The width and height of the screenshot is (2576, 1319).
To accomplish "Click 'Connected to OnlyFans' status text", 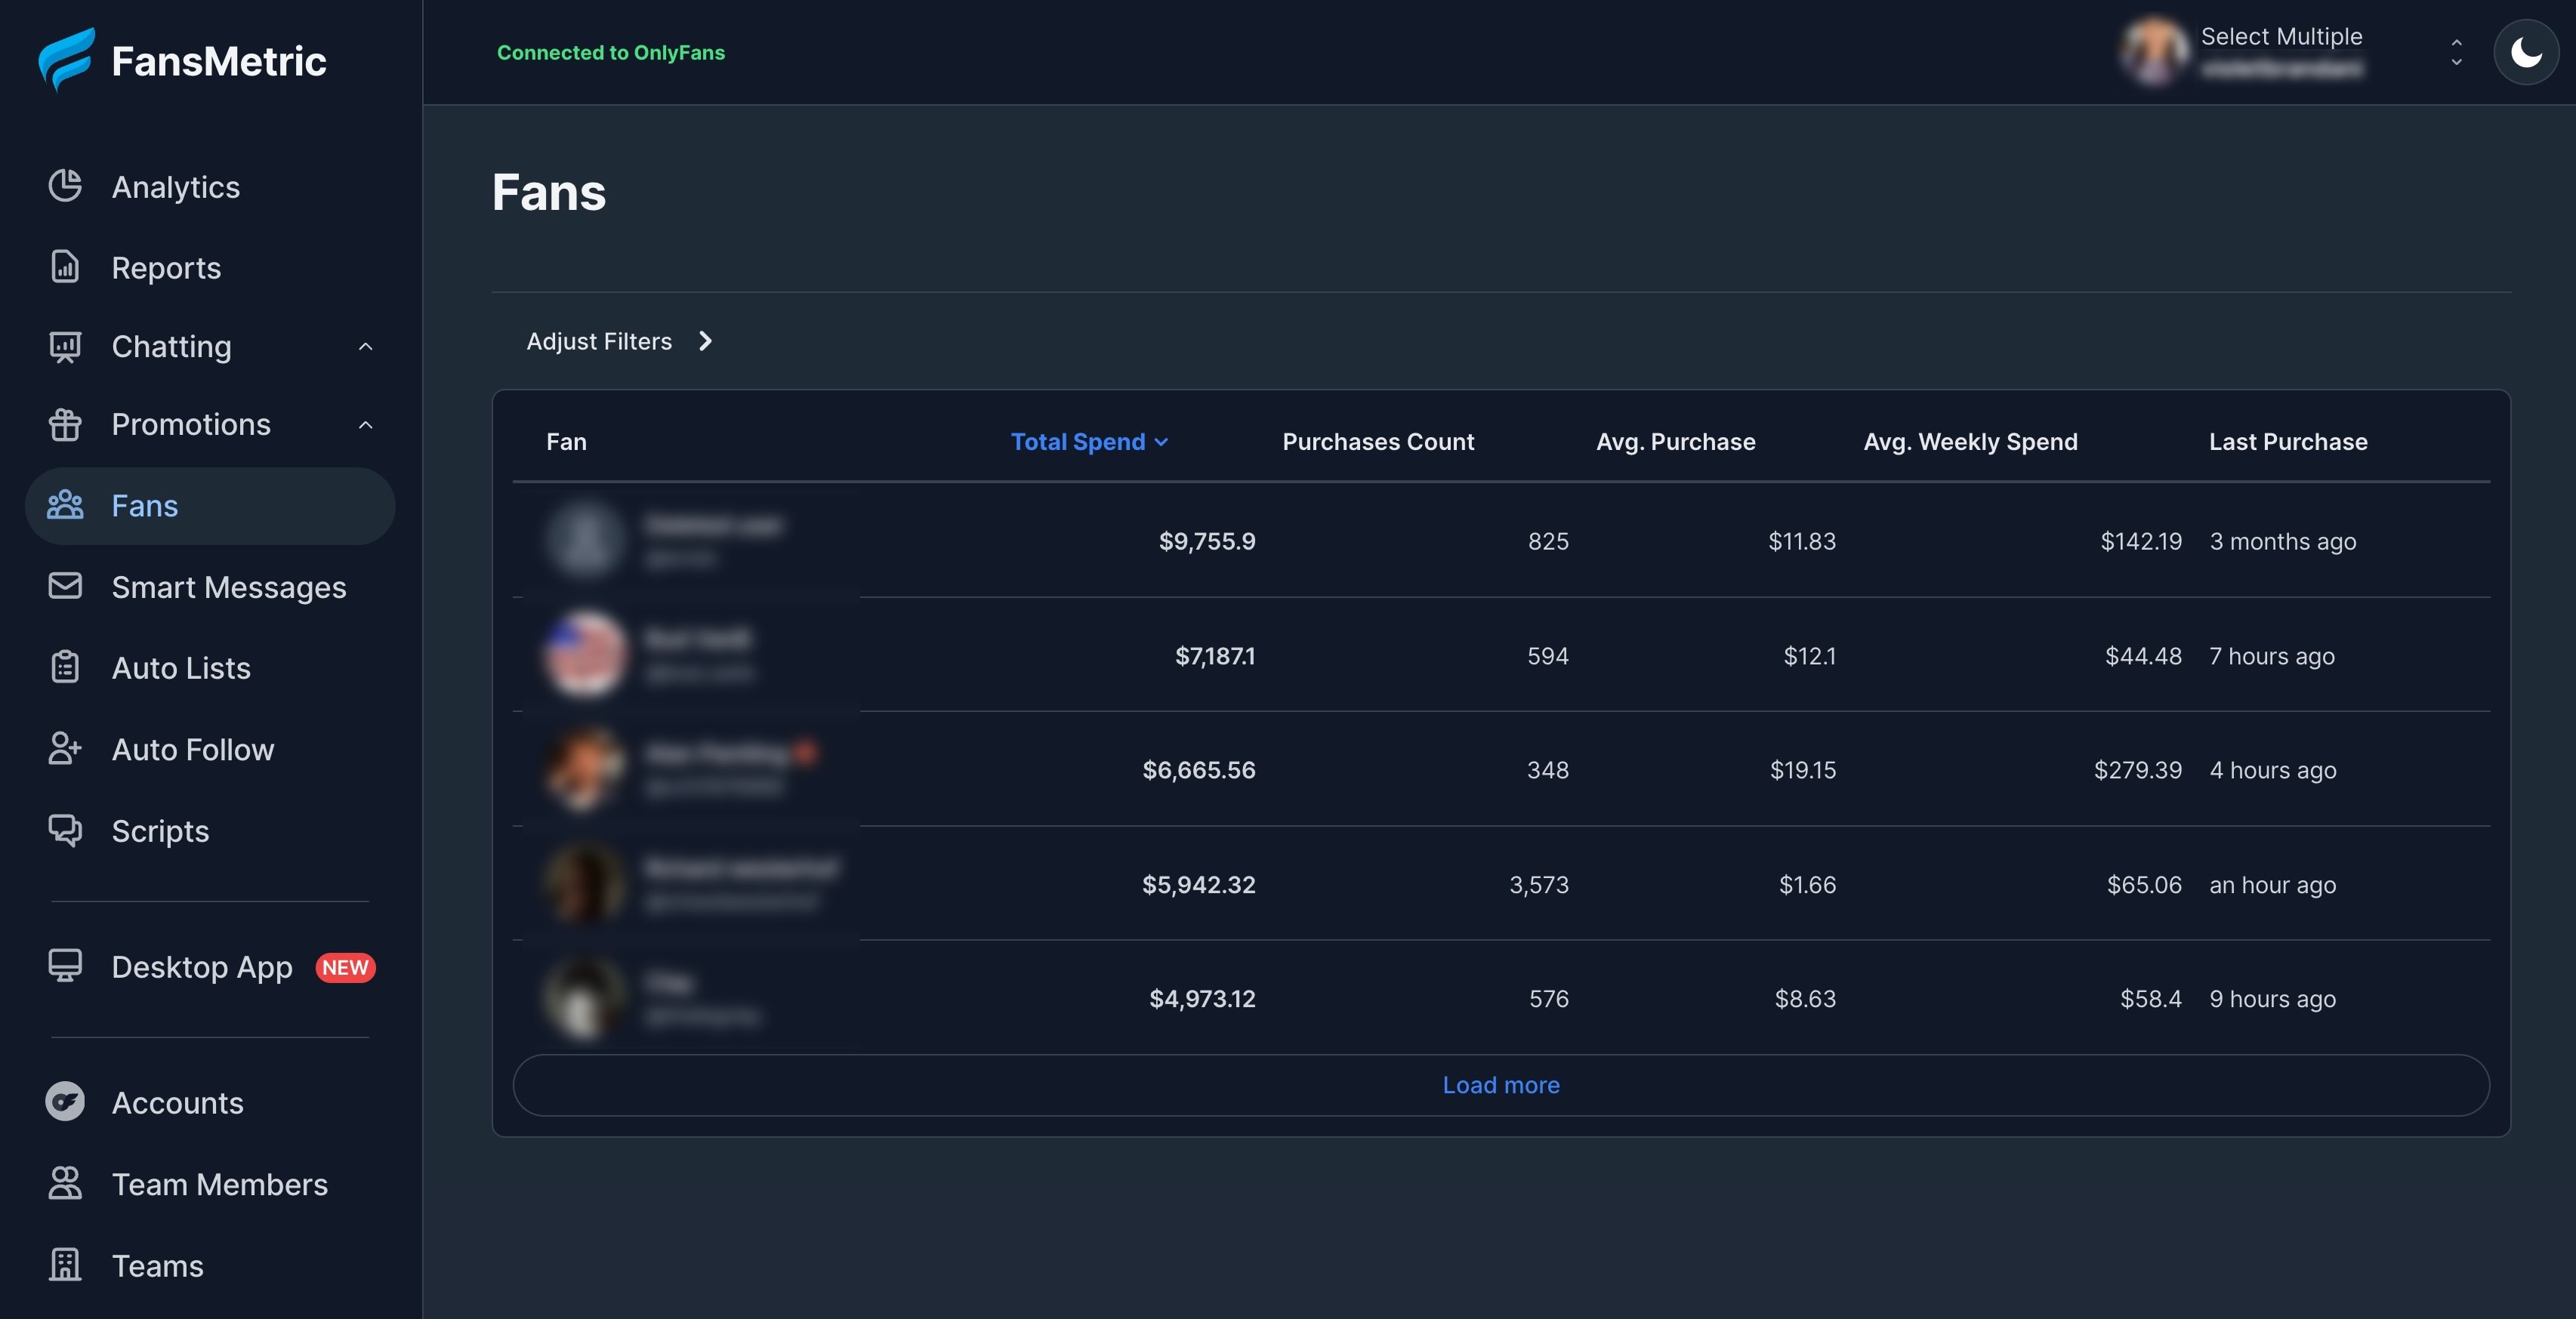I will (611, 52).
